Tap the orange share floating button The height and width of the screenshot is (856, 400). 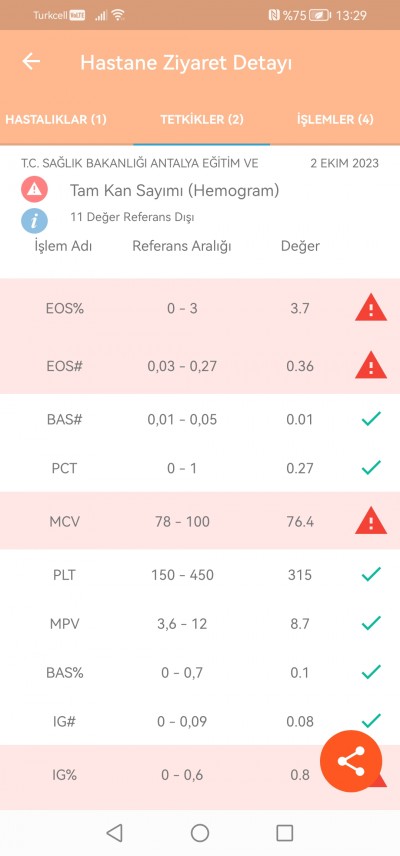351,761
